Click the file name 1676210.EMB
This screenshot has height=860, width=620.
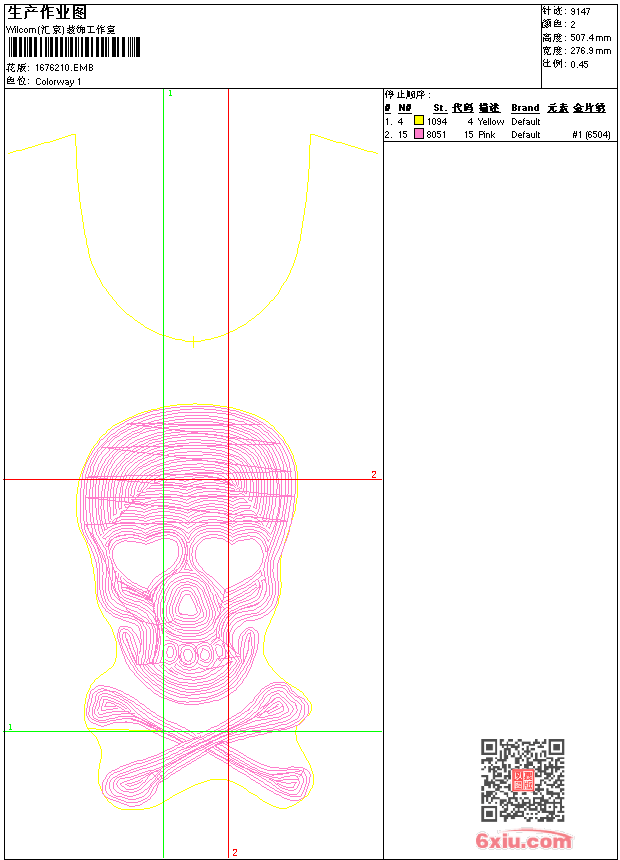64,68
